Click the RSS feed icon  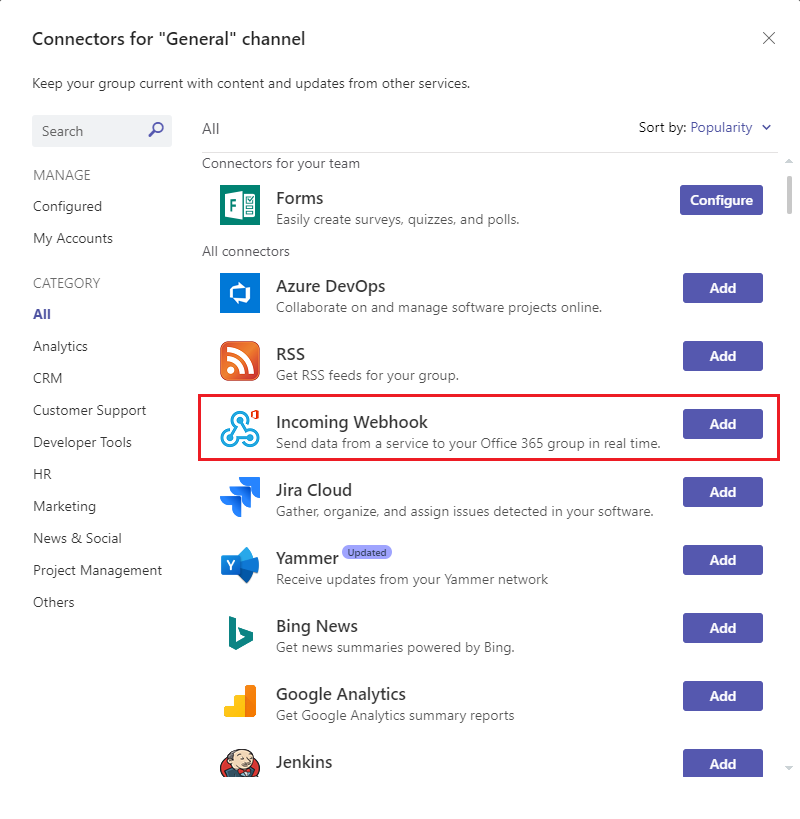[x=240, y=361]
